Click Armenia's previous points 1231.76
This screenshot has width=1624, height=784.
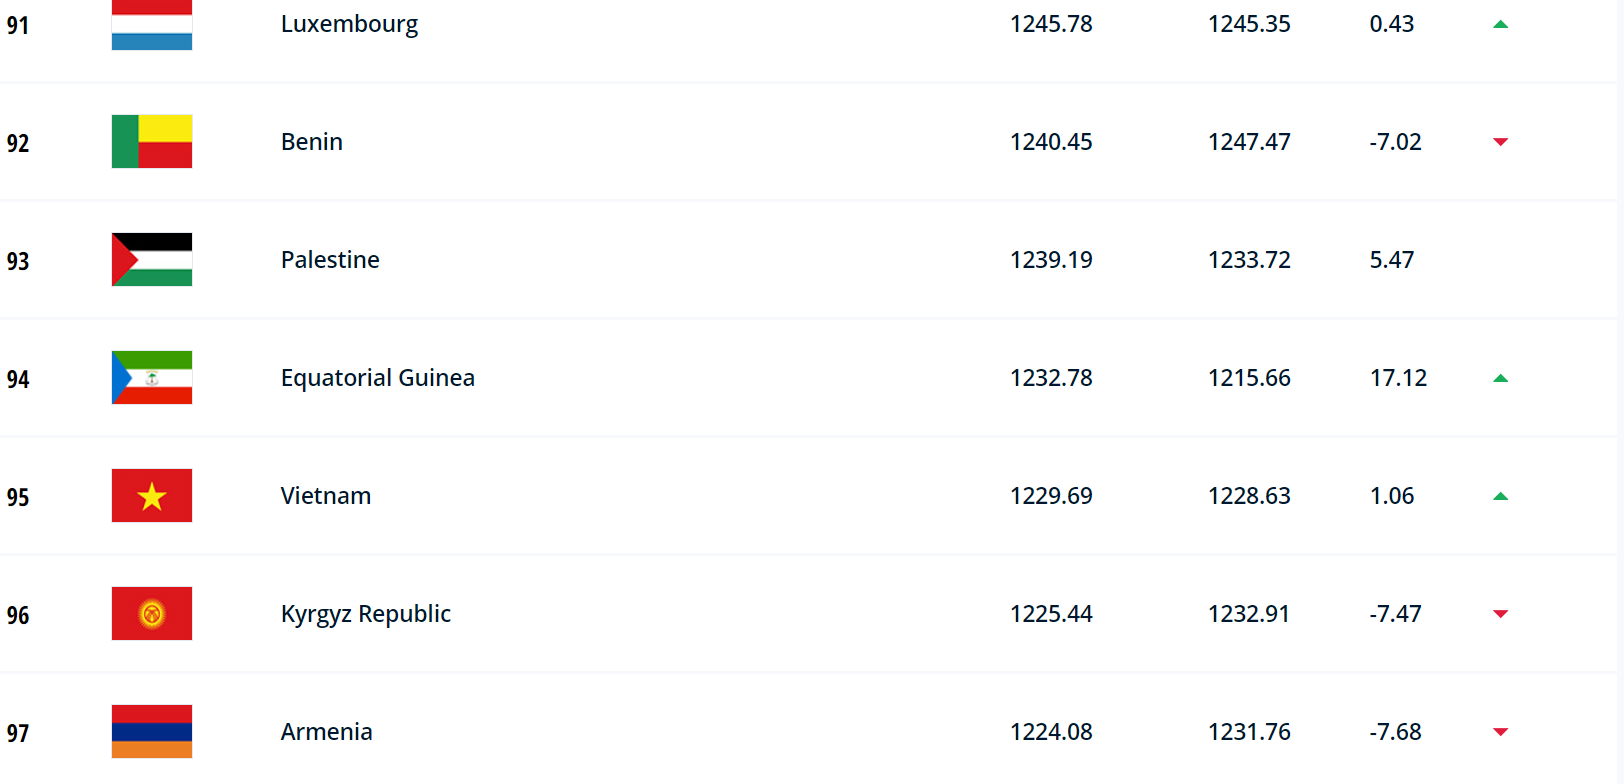click(x=1249, y=732)
